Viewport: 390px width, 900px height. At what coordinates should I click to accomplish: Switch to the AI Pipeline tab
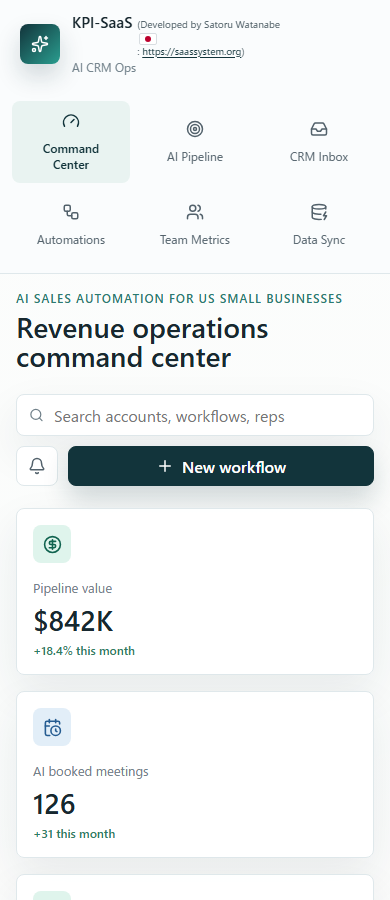click(x=195, y=142)
